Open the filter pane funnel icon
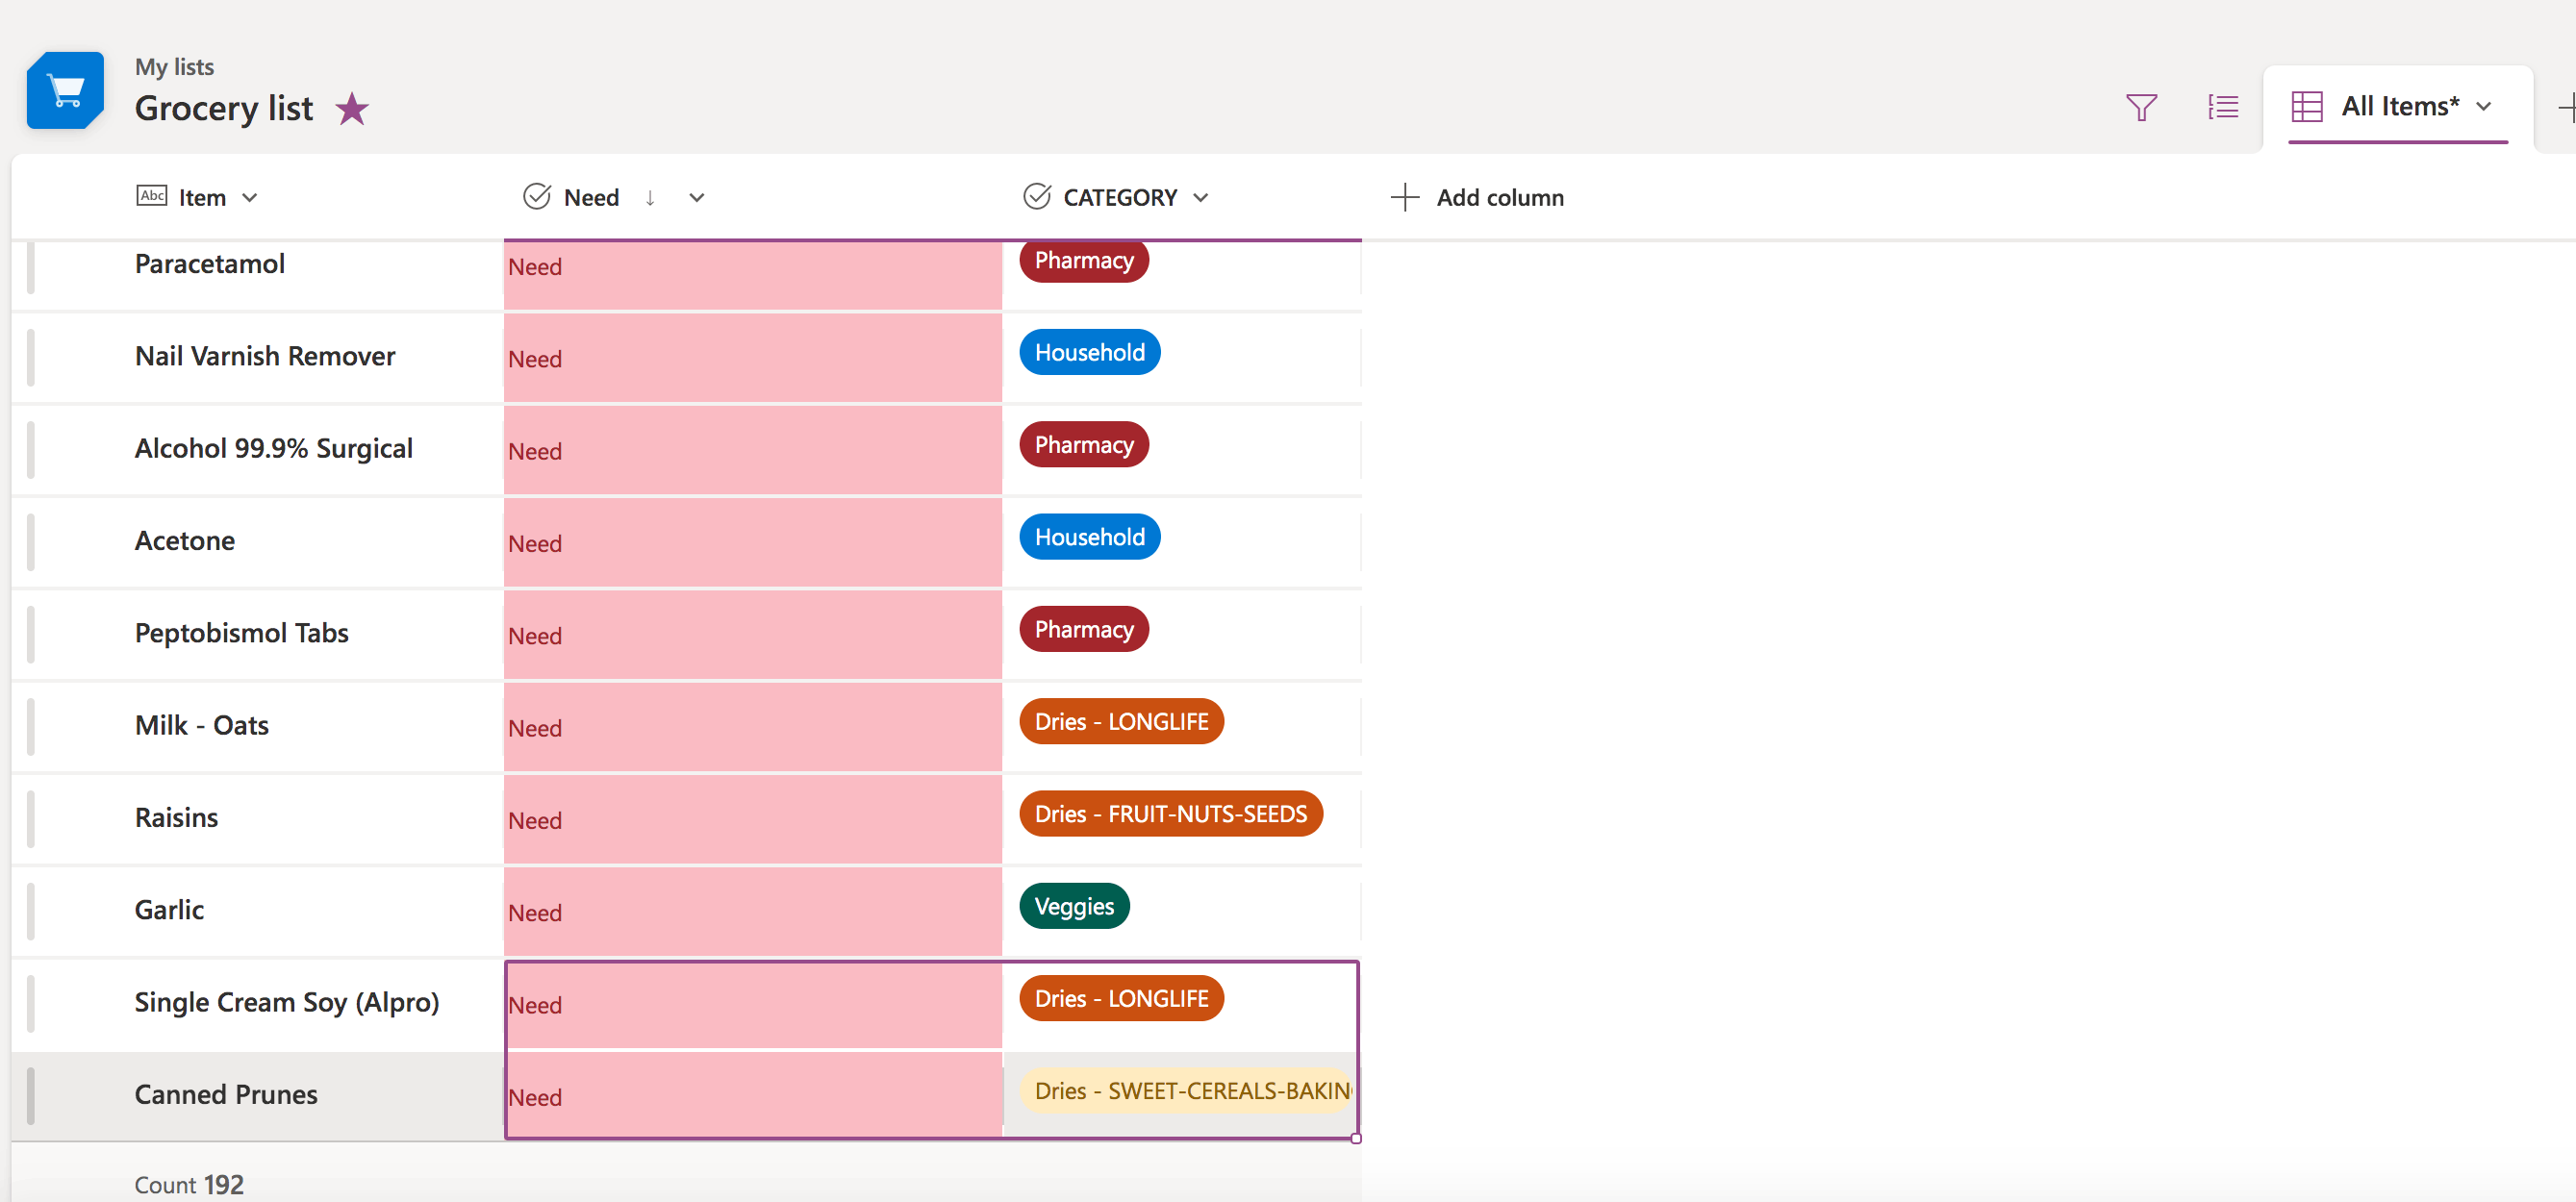This screenshot has height=1202, width=2576. [2140, 107]
